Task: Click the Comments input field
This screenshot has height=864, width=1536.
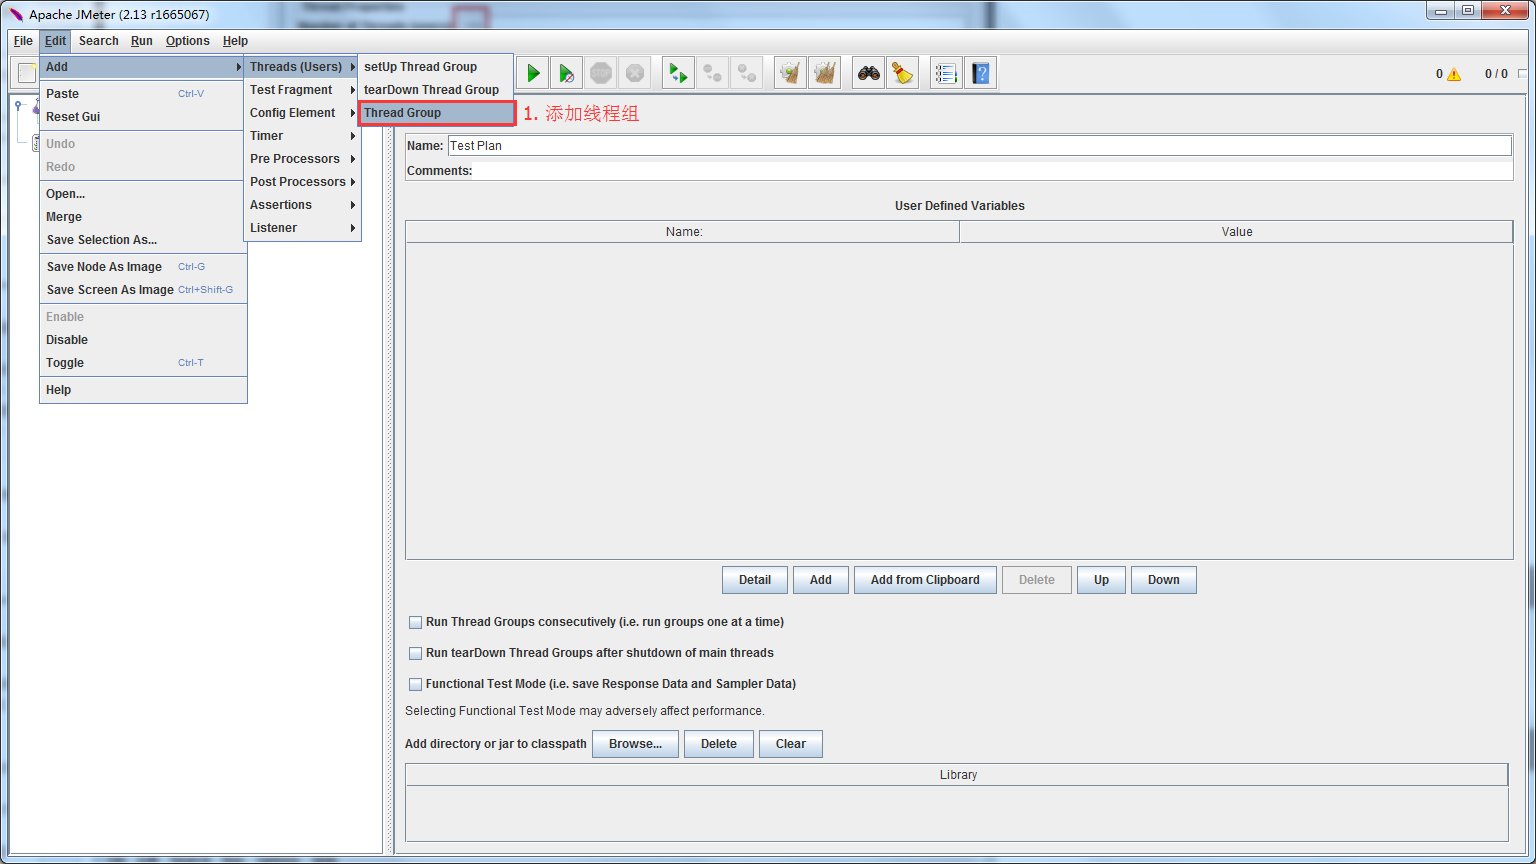Action: (993, 171)
